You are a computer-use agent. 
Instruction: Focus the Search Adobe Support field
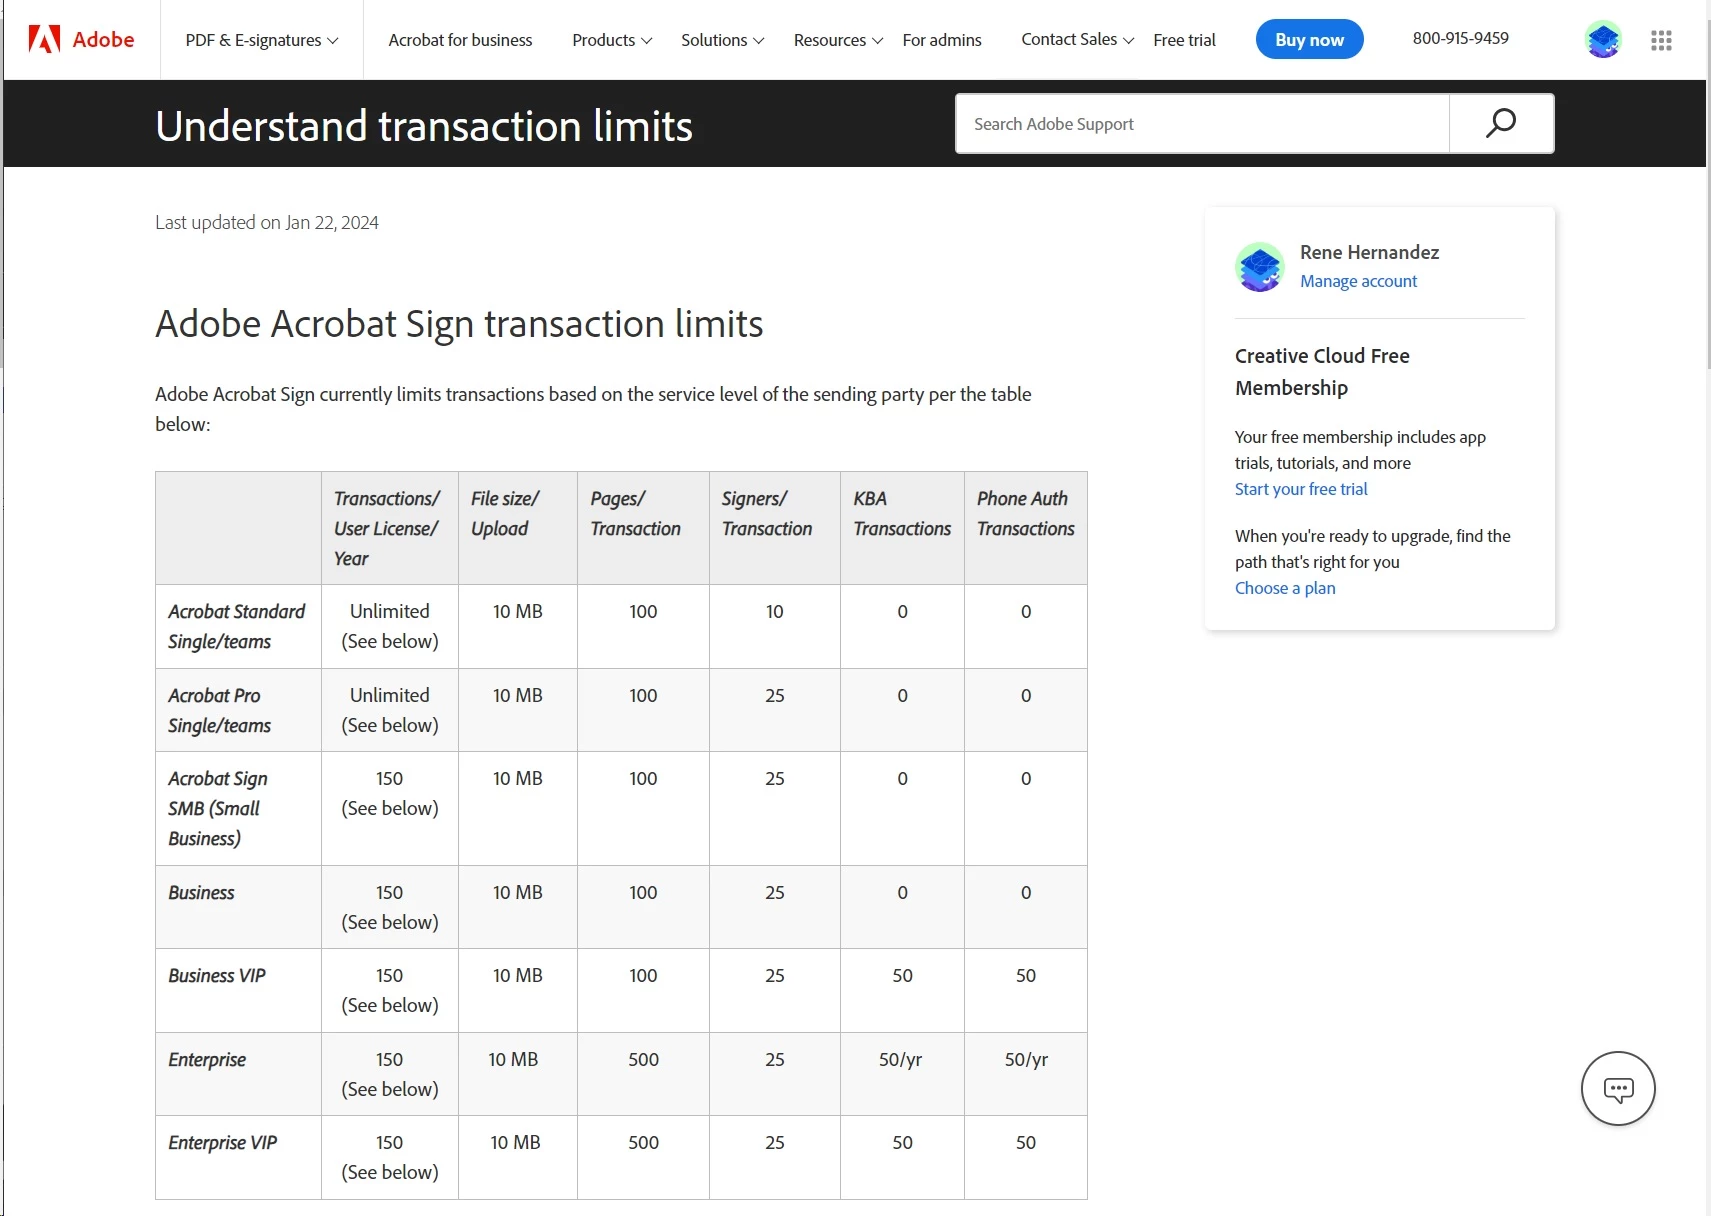tap(1202, 123)
